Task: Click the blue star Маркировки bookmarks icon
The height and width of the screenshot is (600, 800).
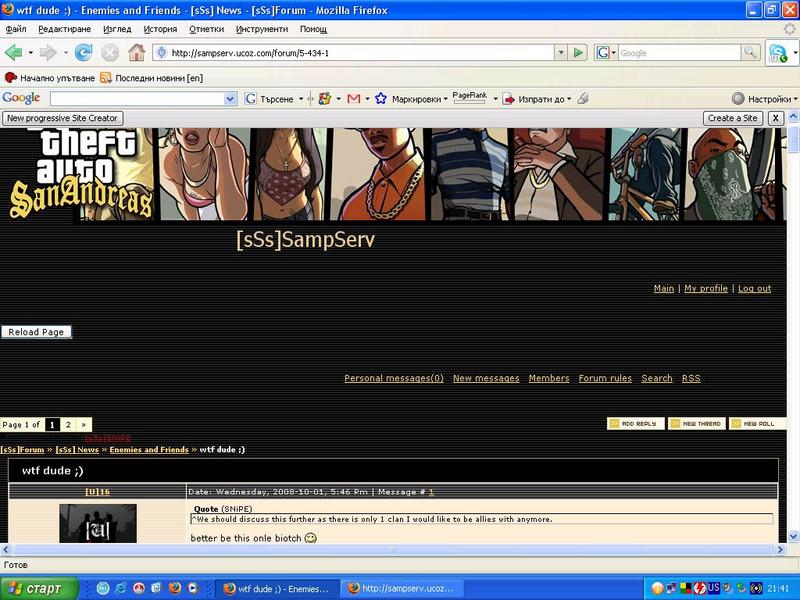Action: [381, 98]
